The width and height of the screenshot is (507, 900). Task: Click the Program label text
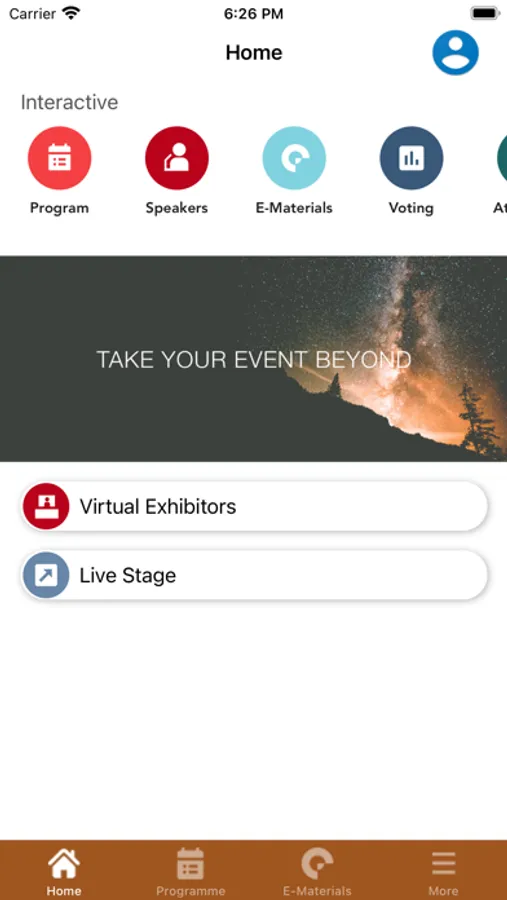(60, 208)
